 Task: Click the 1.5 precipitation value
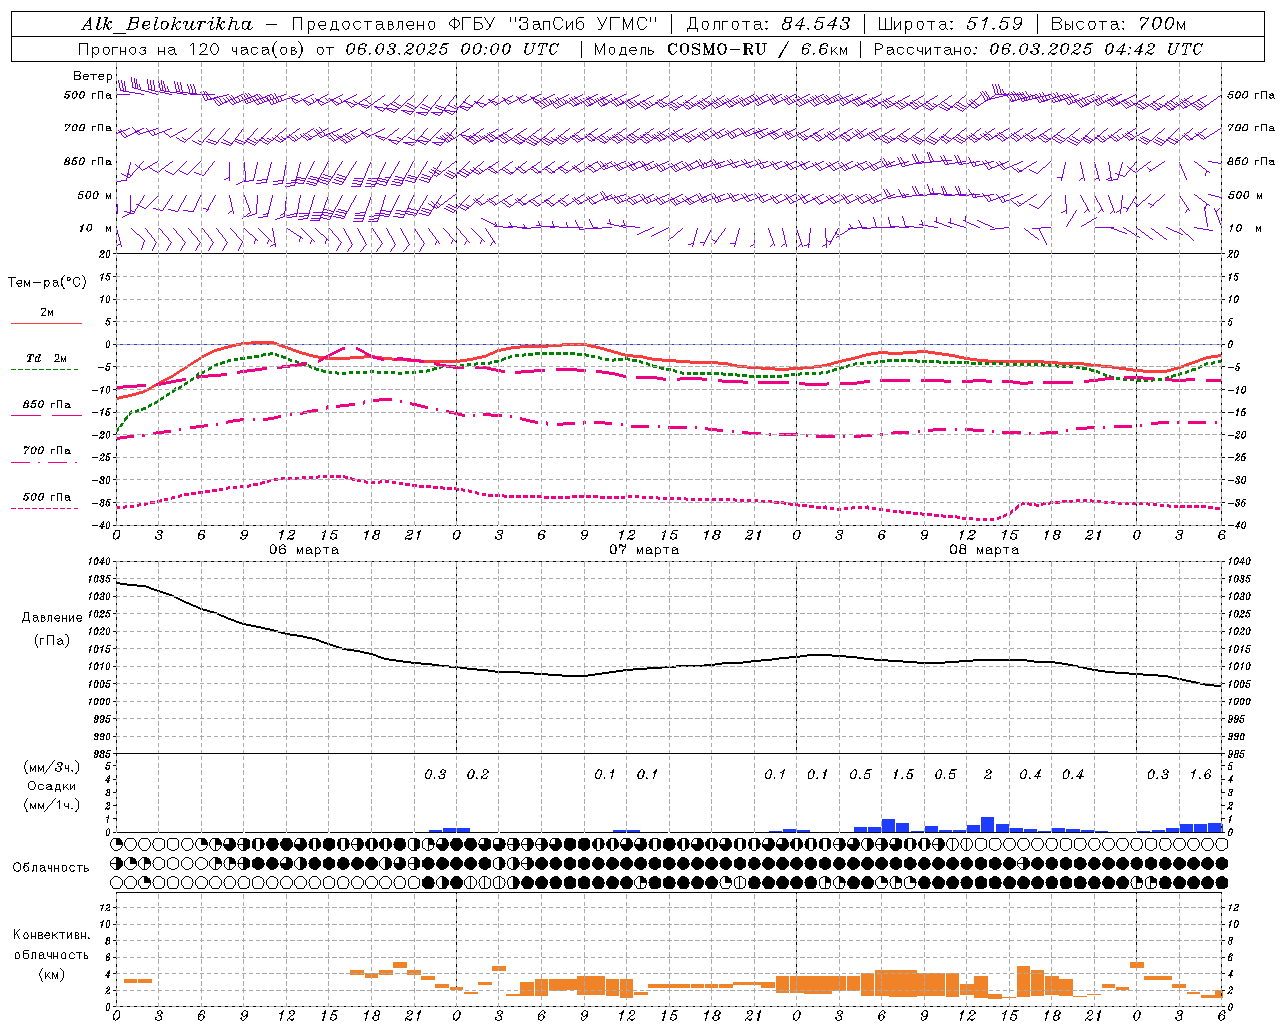tap(902, 774)
